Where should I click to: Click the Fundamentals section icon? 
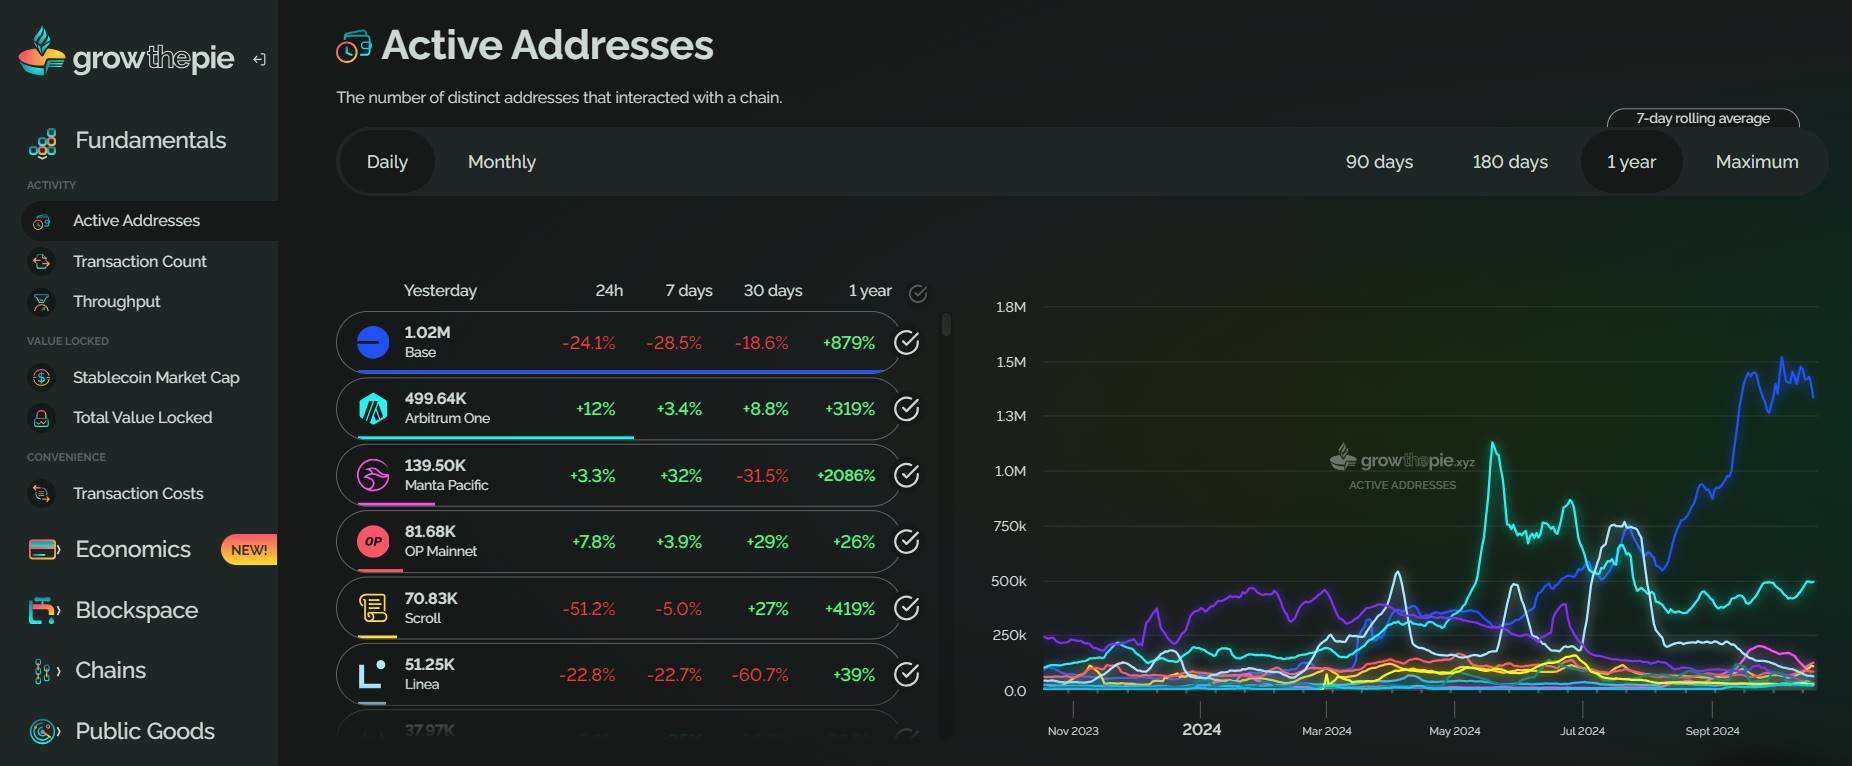43,143
